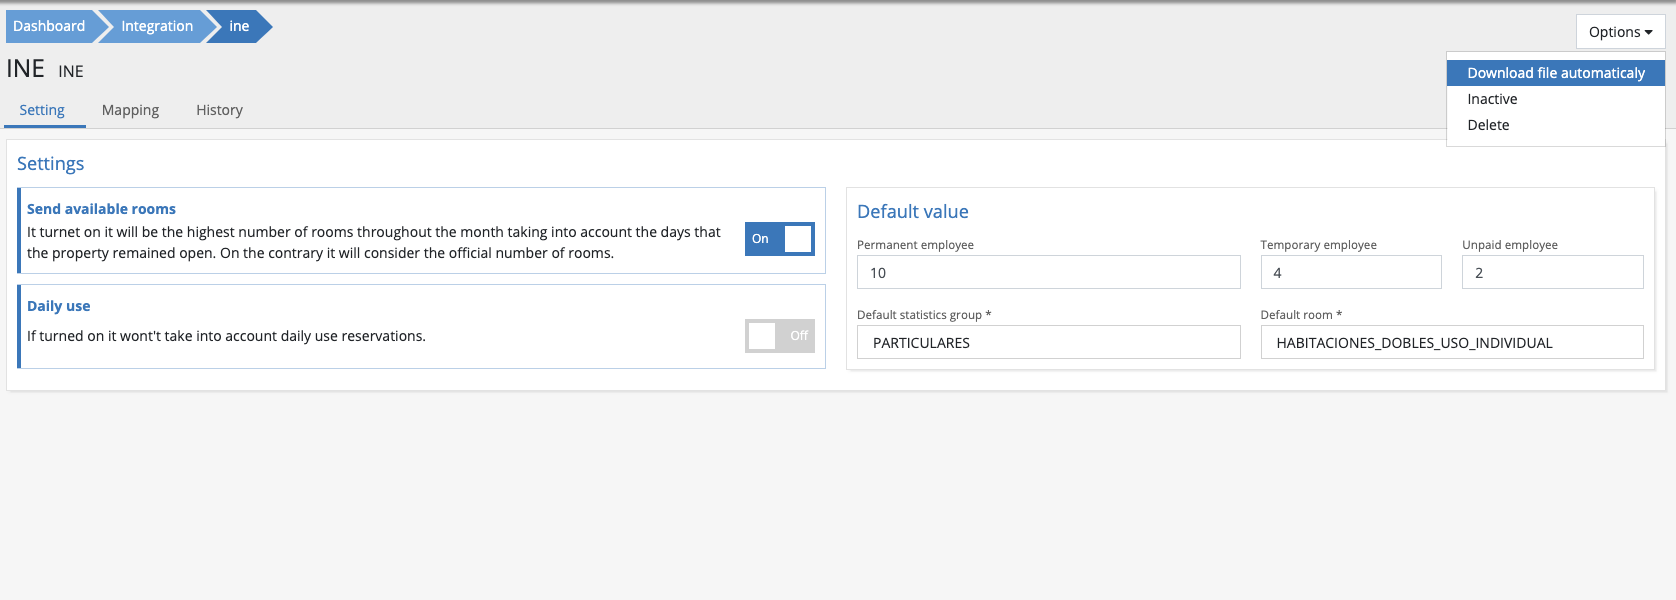Open the Mapping tab
Viewport: 1676px width, 600px height.
coord(130,110)
